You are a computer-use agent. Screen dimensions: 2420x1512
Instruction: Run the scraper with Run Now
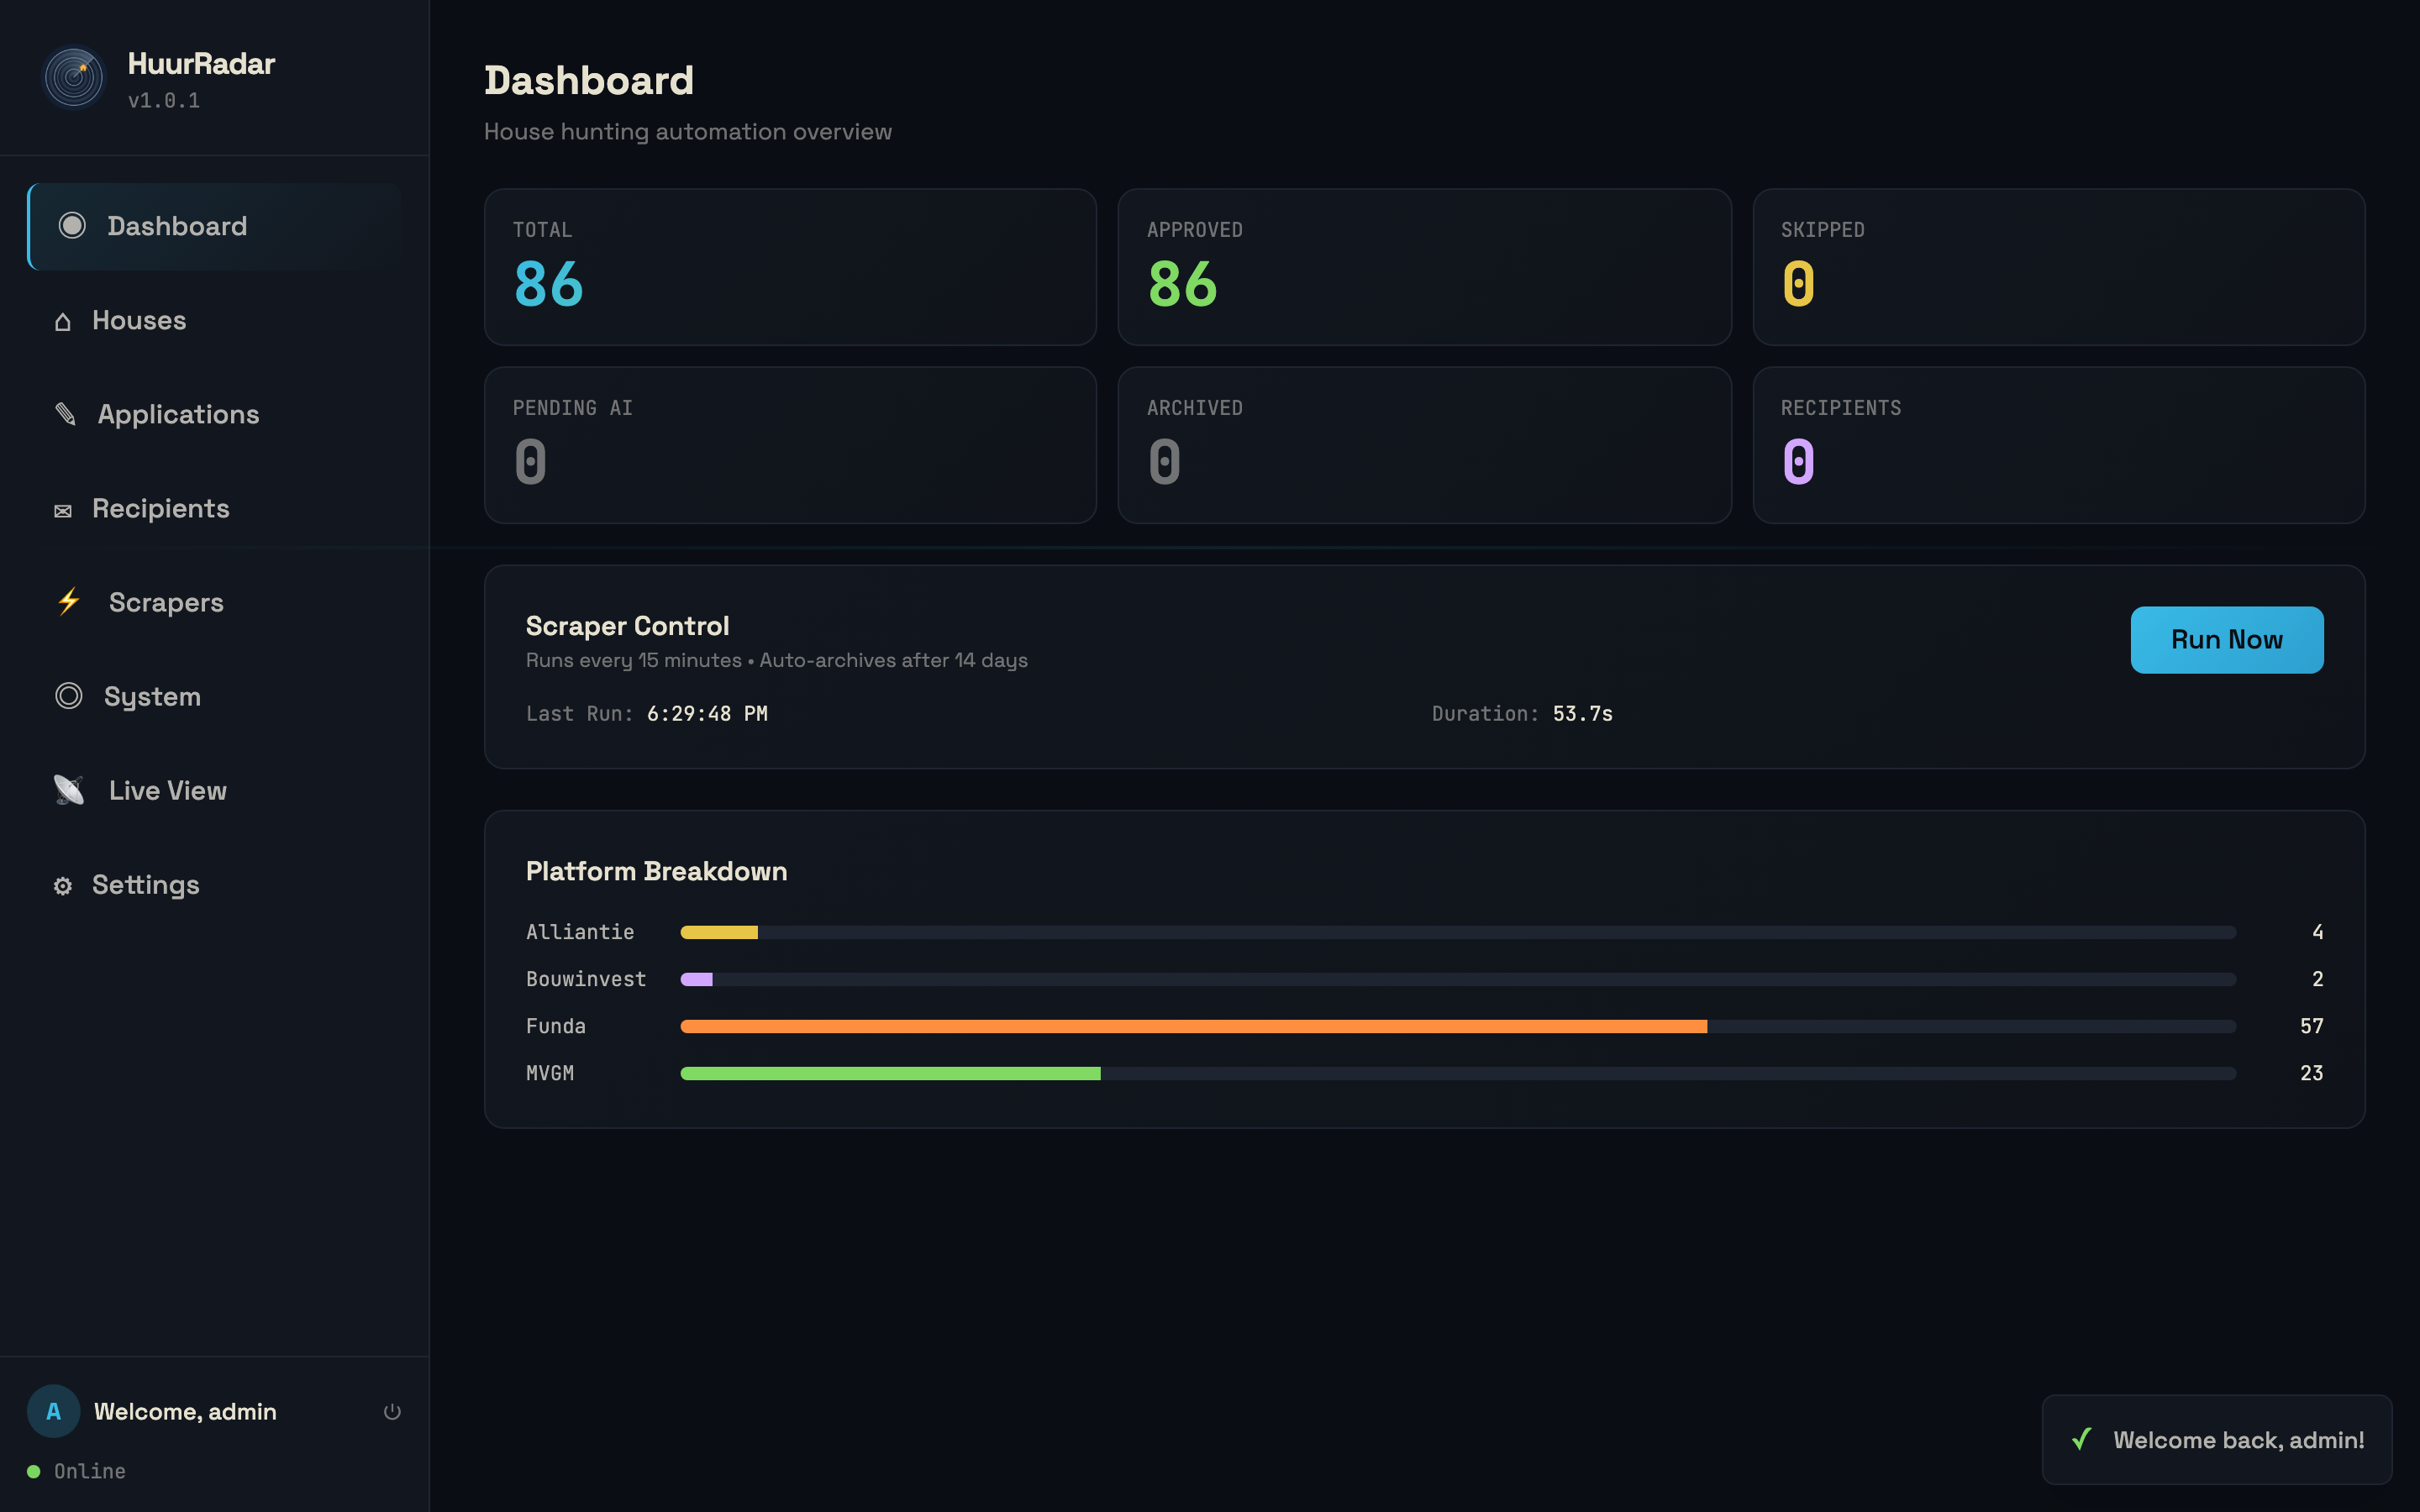(x=2227, y=640)
